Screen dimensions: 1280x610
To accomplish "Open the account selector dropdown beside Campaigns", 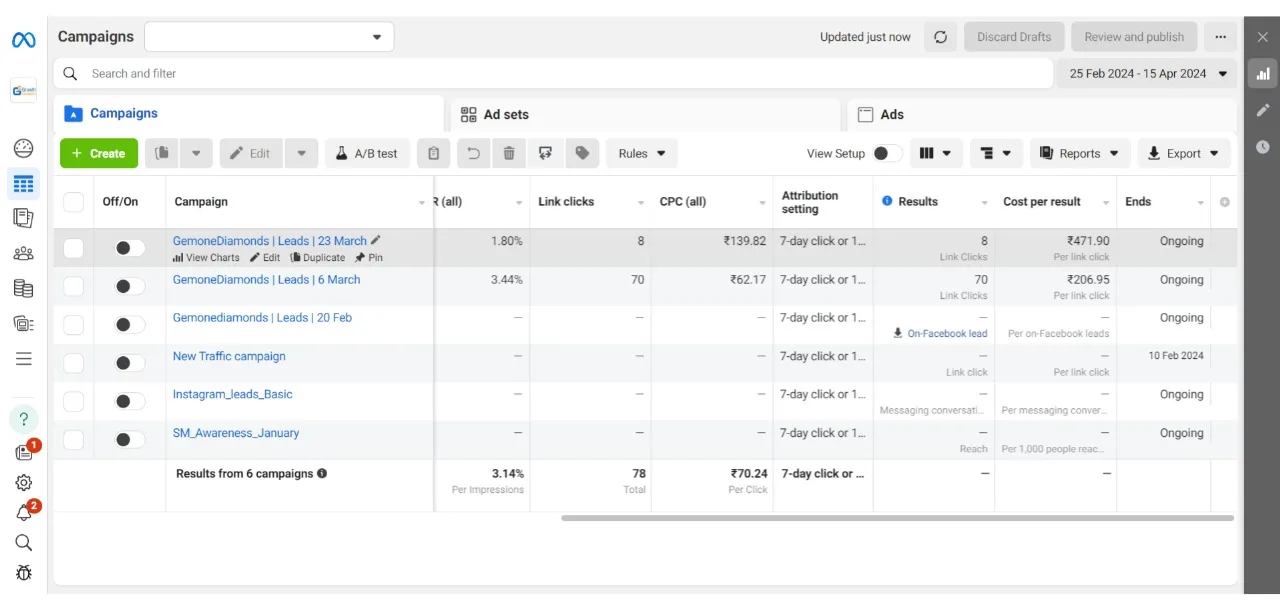I will tap(269, 37).
